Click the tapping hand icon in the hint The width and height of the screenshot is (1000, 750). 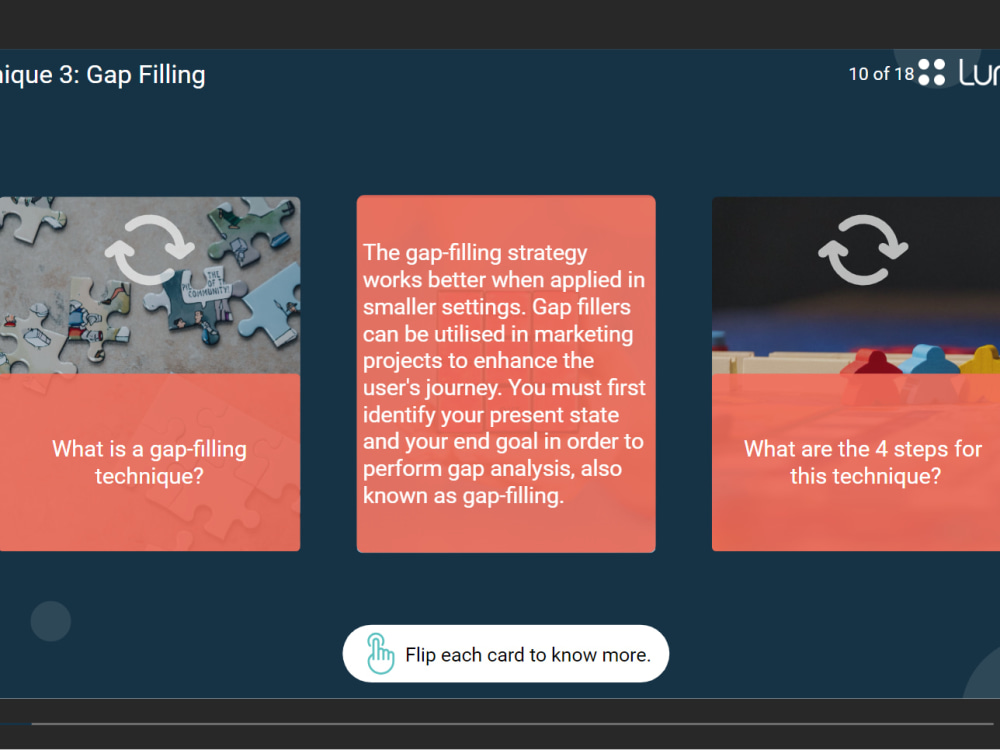click(x=380, y=653)
